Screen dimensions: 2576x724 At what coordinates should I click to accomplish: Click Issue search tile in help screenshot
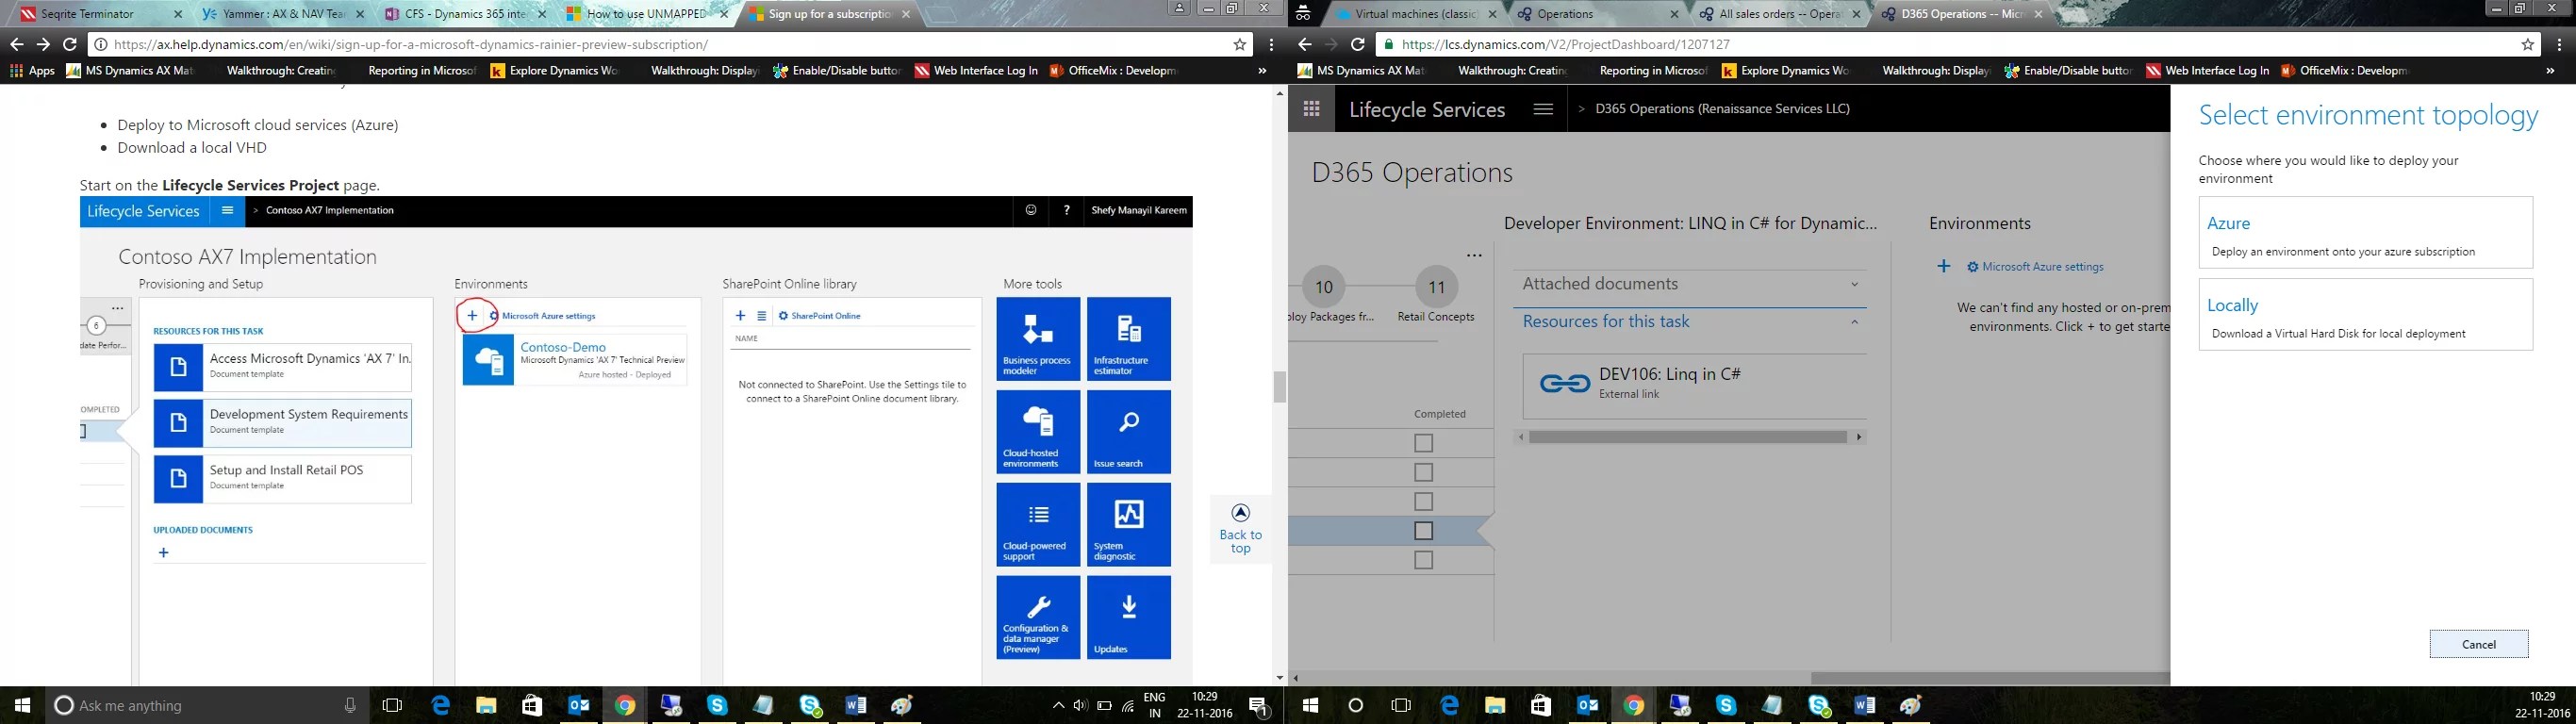1128,432
